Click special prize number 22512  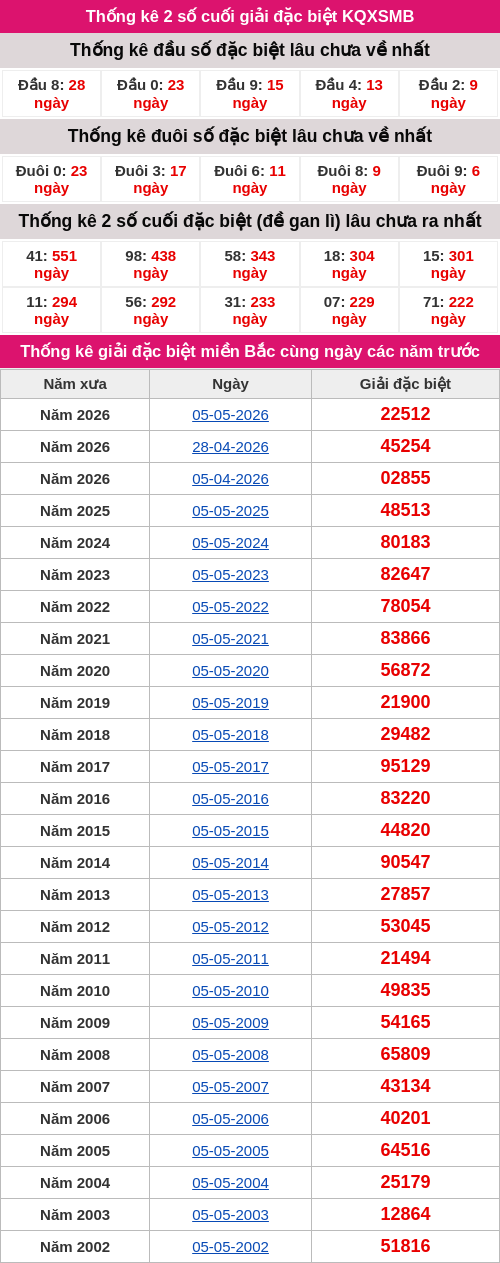pyautogui.click(x=405, y=414)
